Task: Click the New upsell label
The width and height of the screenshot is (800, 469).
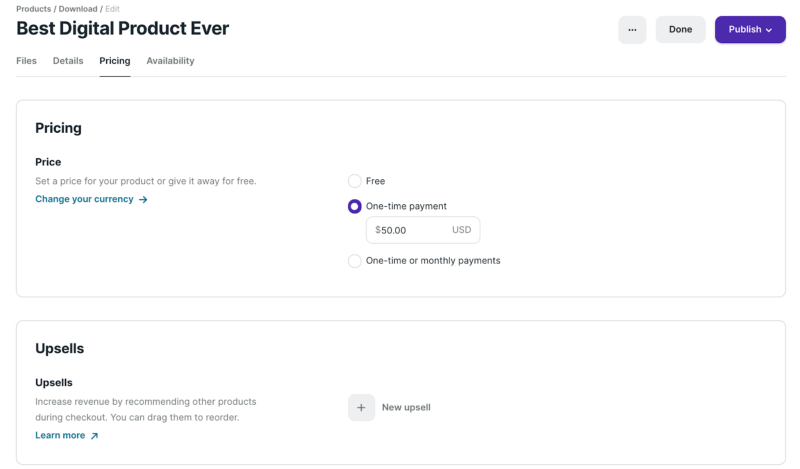Action: [x=406, y=407]
